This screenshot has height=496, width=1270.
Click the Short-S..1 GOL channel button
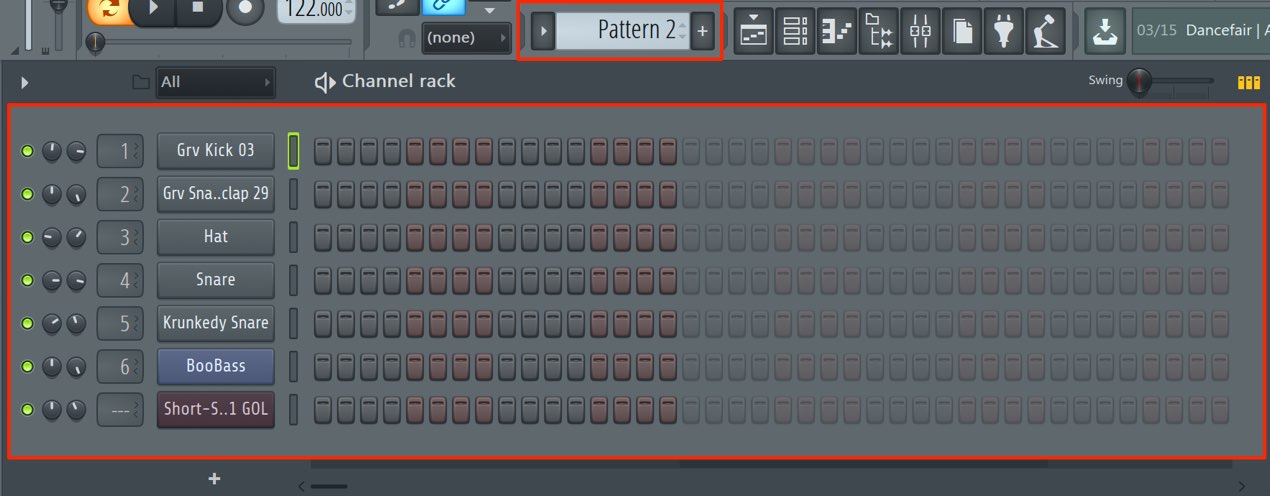[x=215, y=409]
